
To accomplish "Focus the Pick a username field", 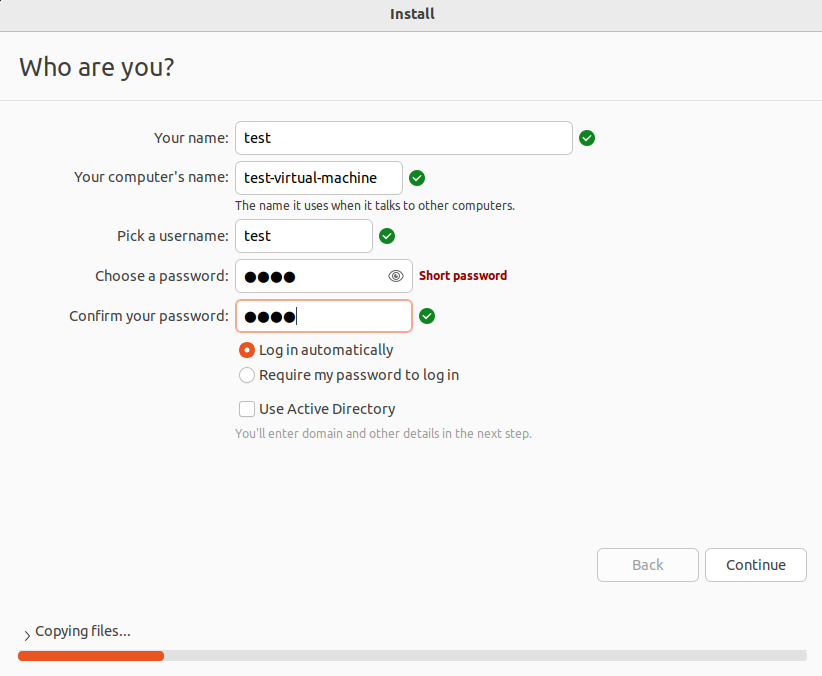I will [x=304, y=236].
